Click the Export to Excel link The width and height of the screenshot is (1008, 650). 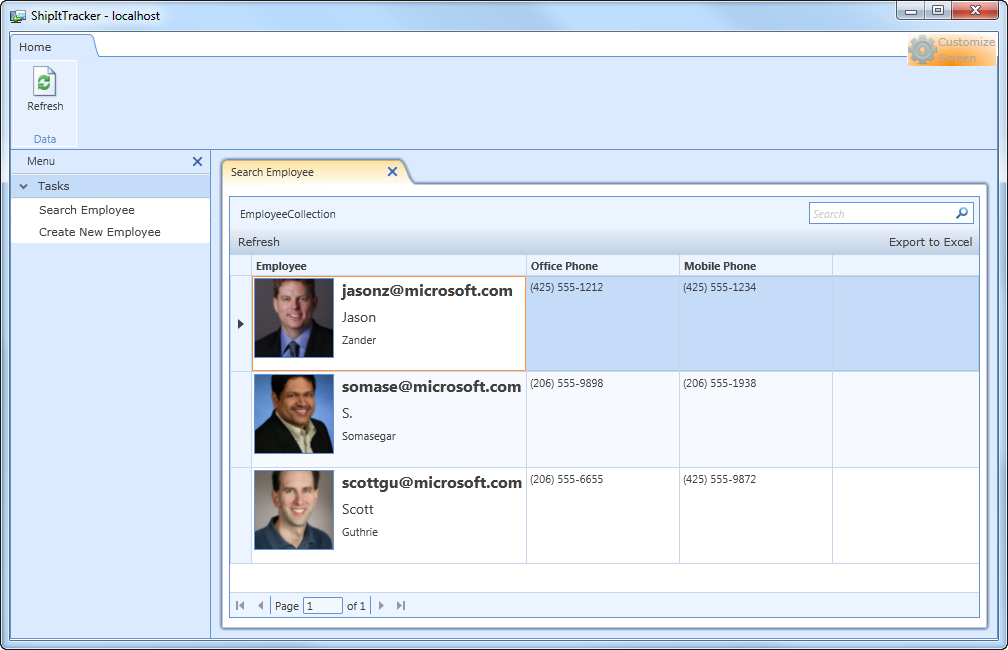(930, 241)
